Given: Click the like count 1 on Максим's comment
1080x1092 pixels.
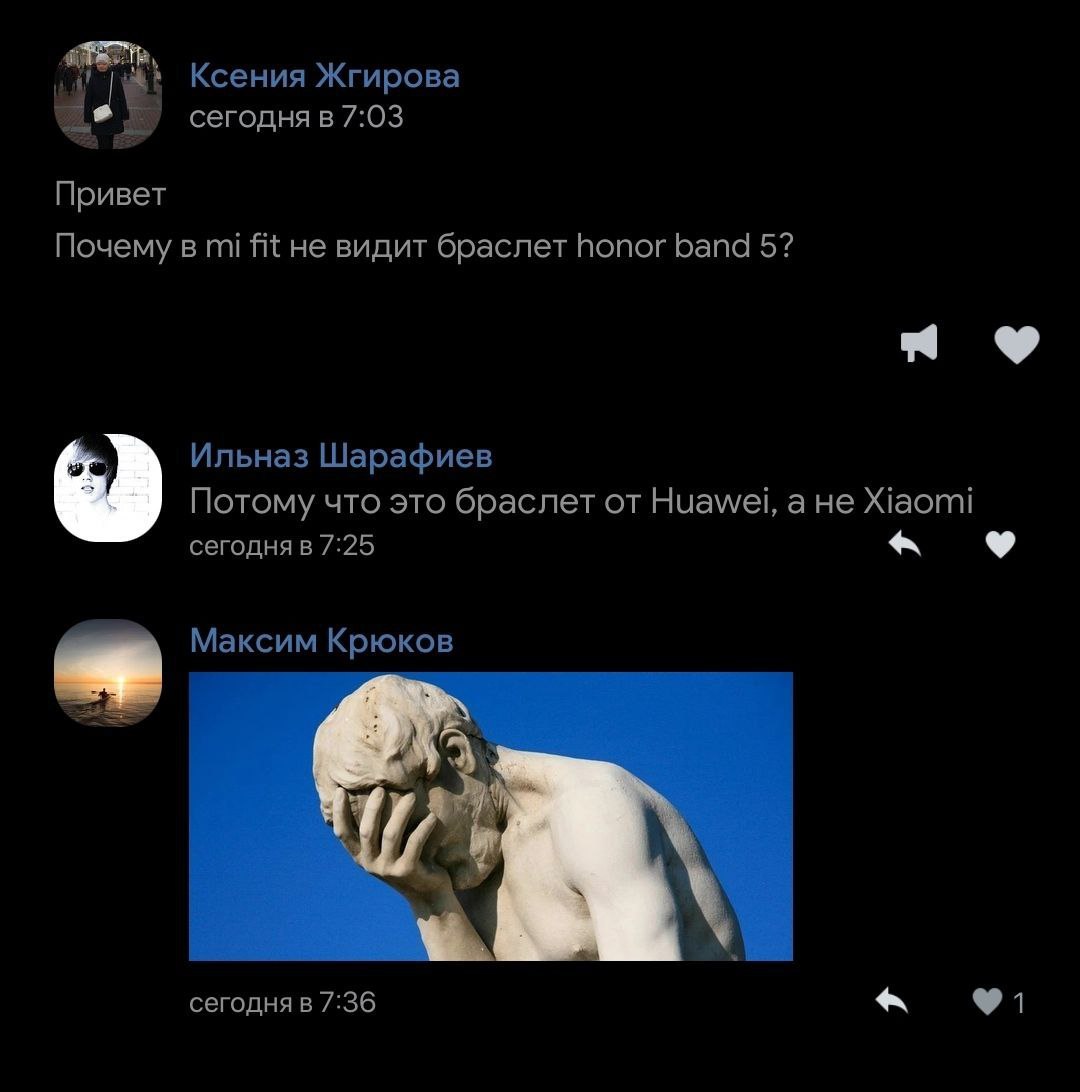Looking at the screenshot, I should point(1019,1003).
